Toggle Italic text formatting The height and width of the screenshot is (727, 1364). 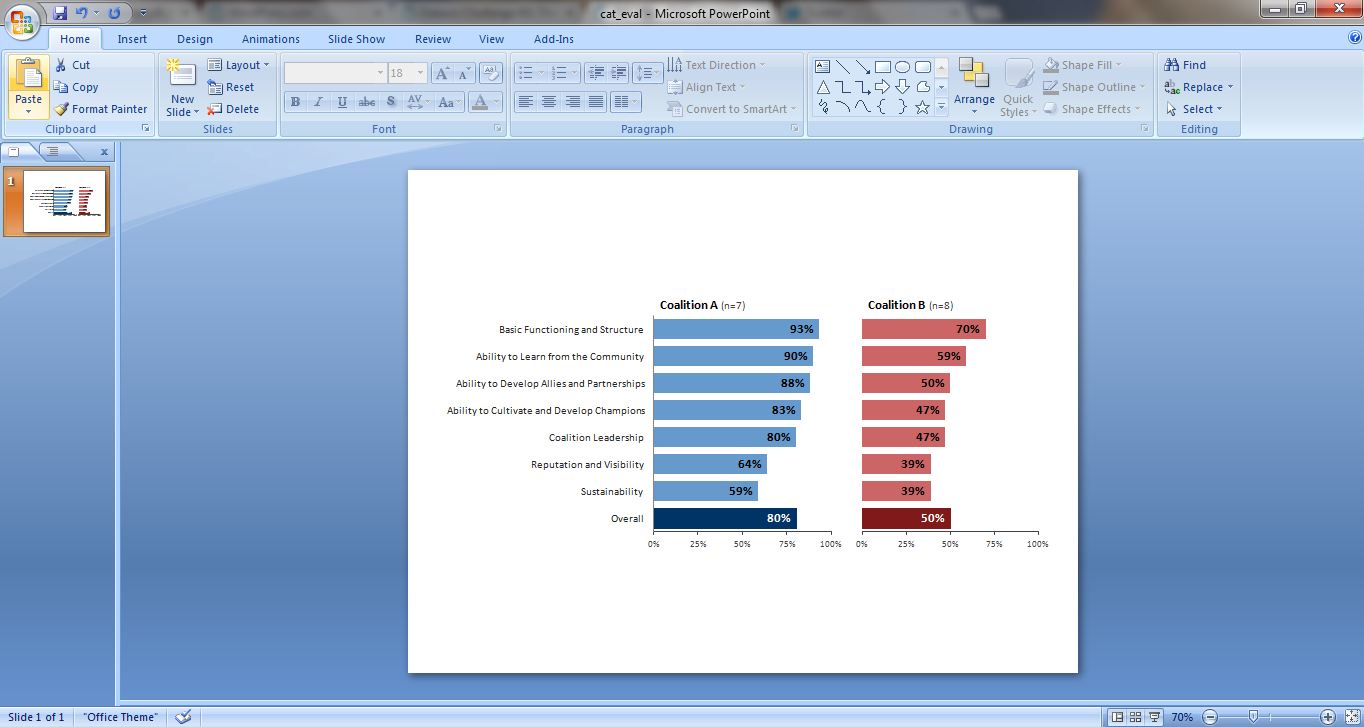(x=319, y=102)
